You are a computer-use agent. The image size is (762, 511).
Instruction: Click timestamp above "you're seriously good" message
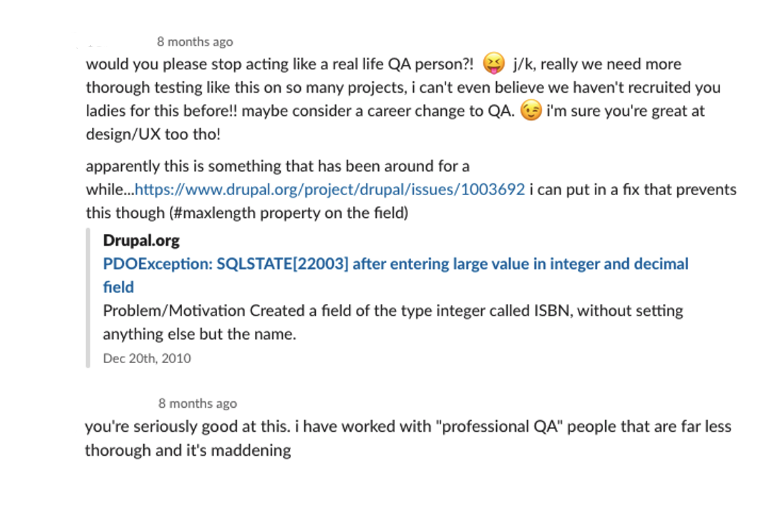tap(197, 404)
